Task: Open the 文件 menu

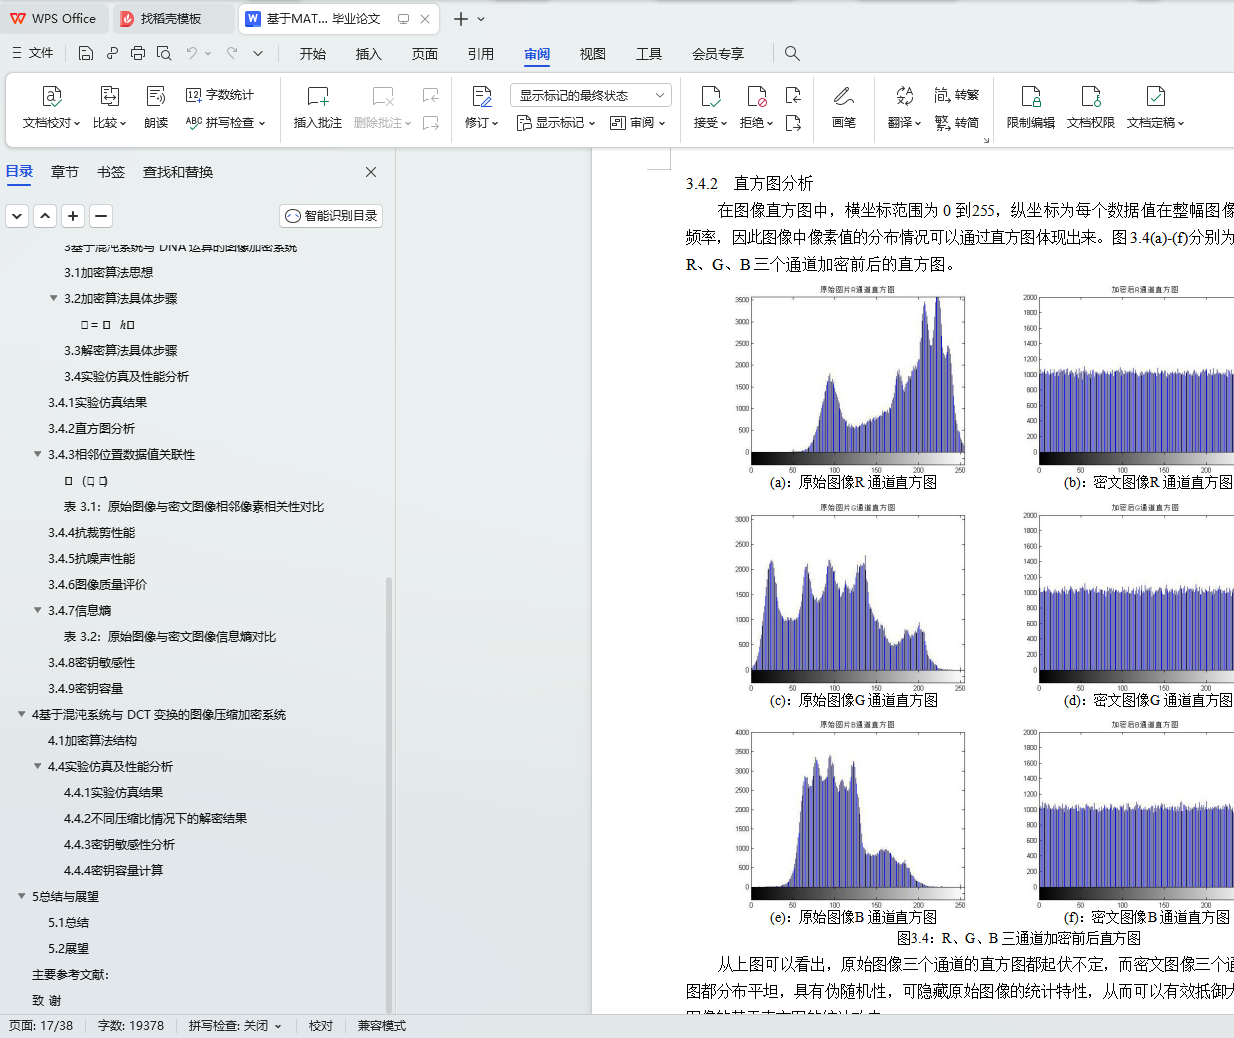Action: 33,53
